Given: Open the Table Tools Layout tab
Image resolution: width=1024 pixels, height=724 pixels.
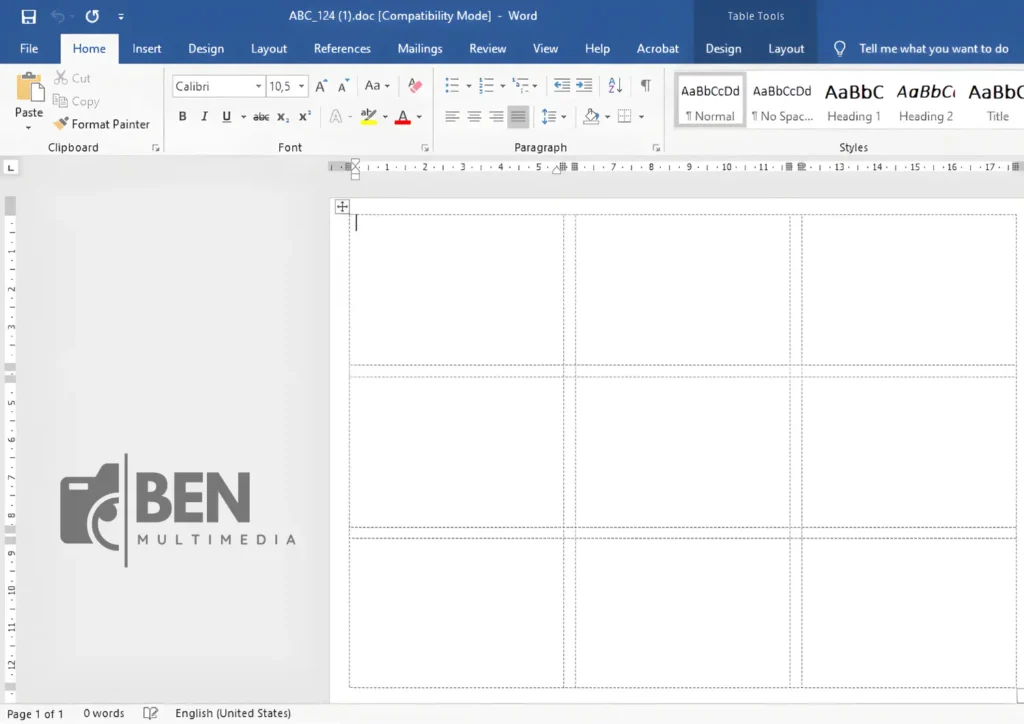Looking at the screenshot, I should 786,48.
